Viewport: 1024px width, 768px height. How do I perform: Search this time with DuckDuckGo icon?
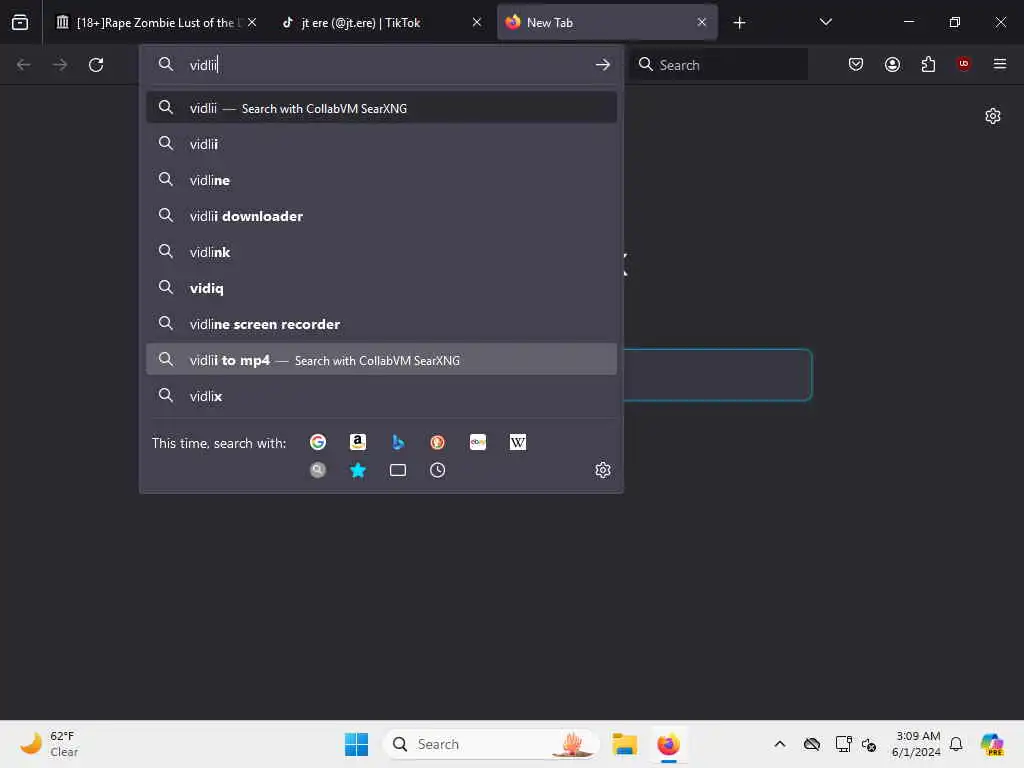(438, 442)
